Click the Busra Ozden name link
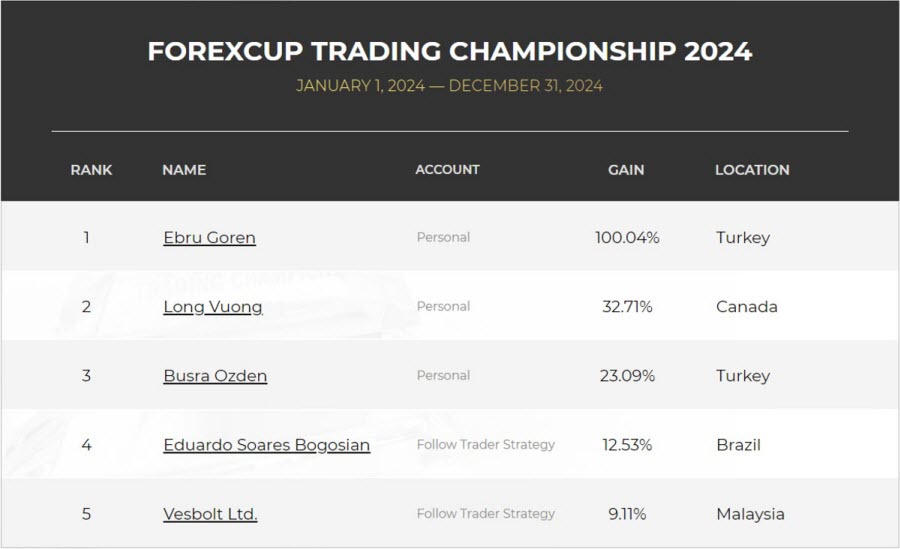The image size is (900, 549). pyautogui.click(x=215, y=376)
